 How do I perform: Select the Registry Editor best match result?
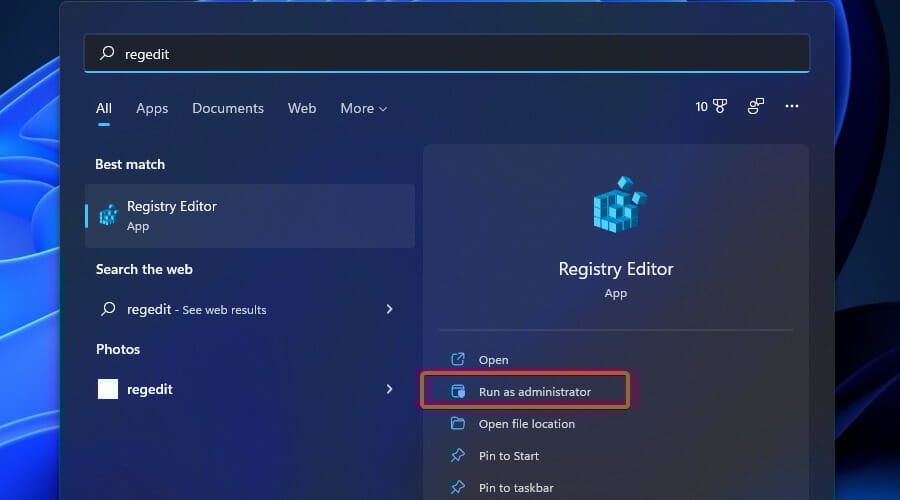pyautogui.click(x=250, y=216)
